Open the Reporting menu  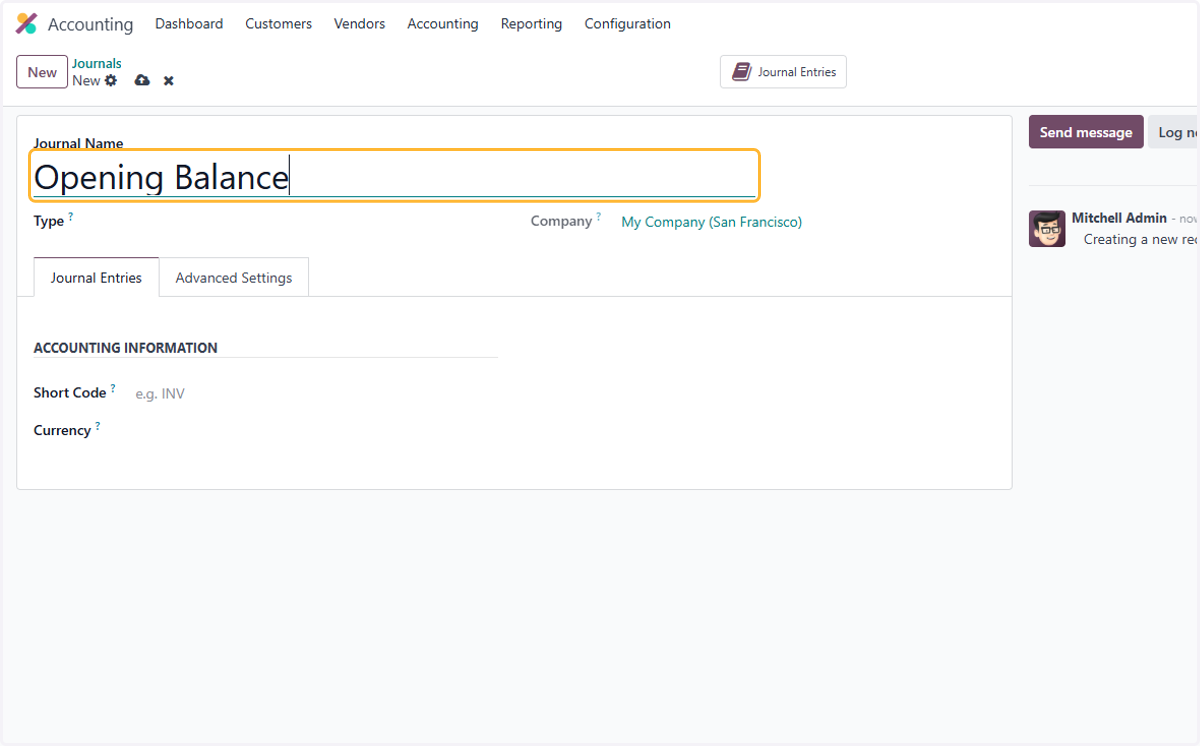[x=531, y=24]
